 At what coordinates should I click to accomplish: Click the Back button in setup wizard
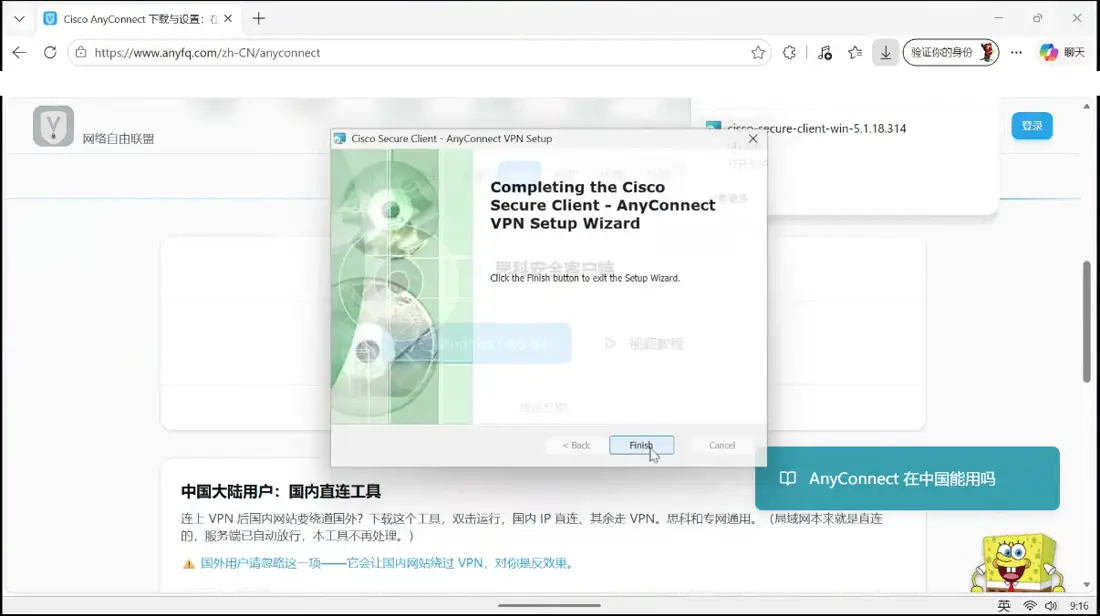coord(576,445)
